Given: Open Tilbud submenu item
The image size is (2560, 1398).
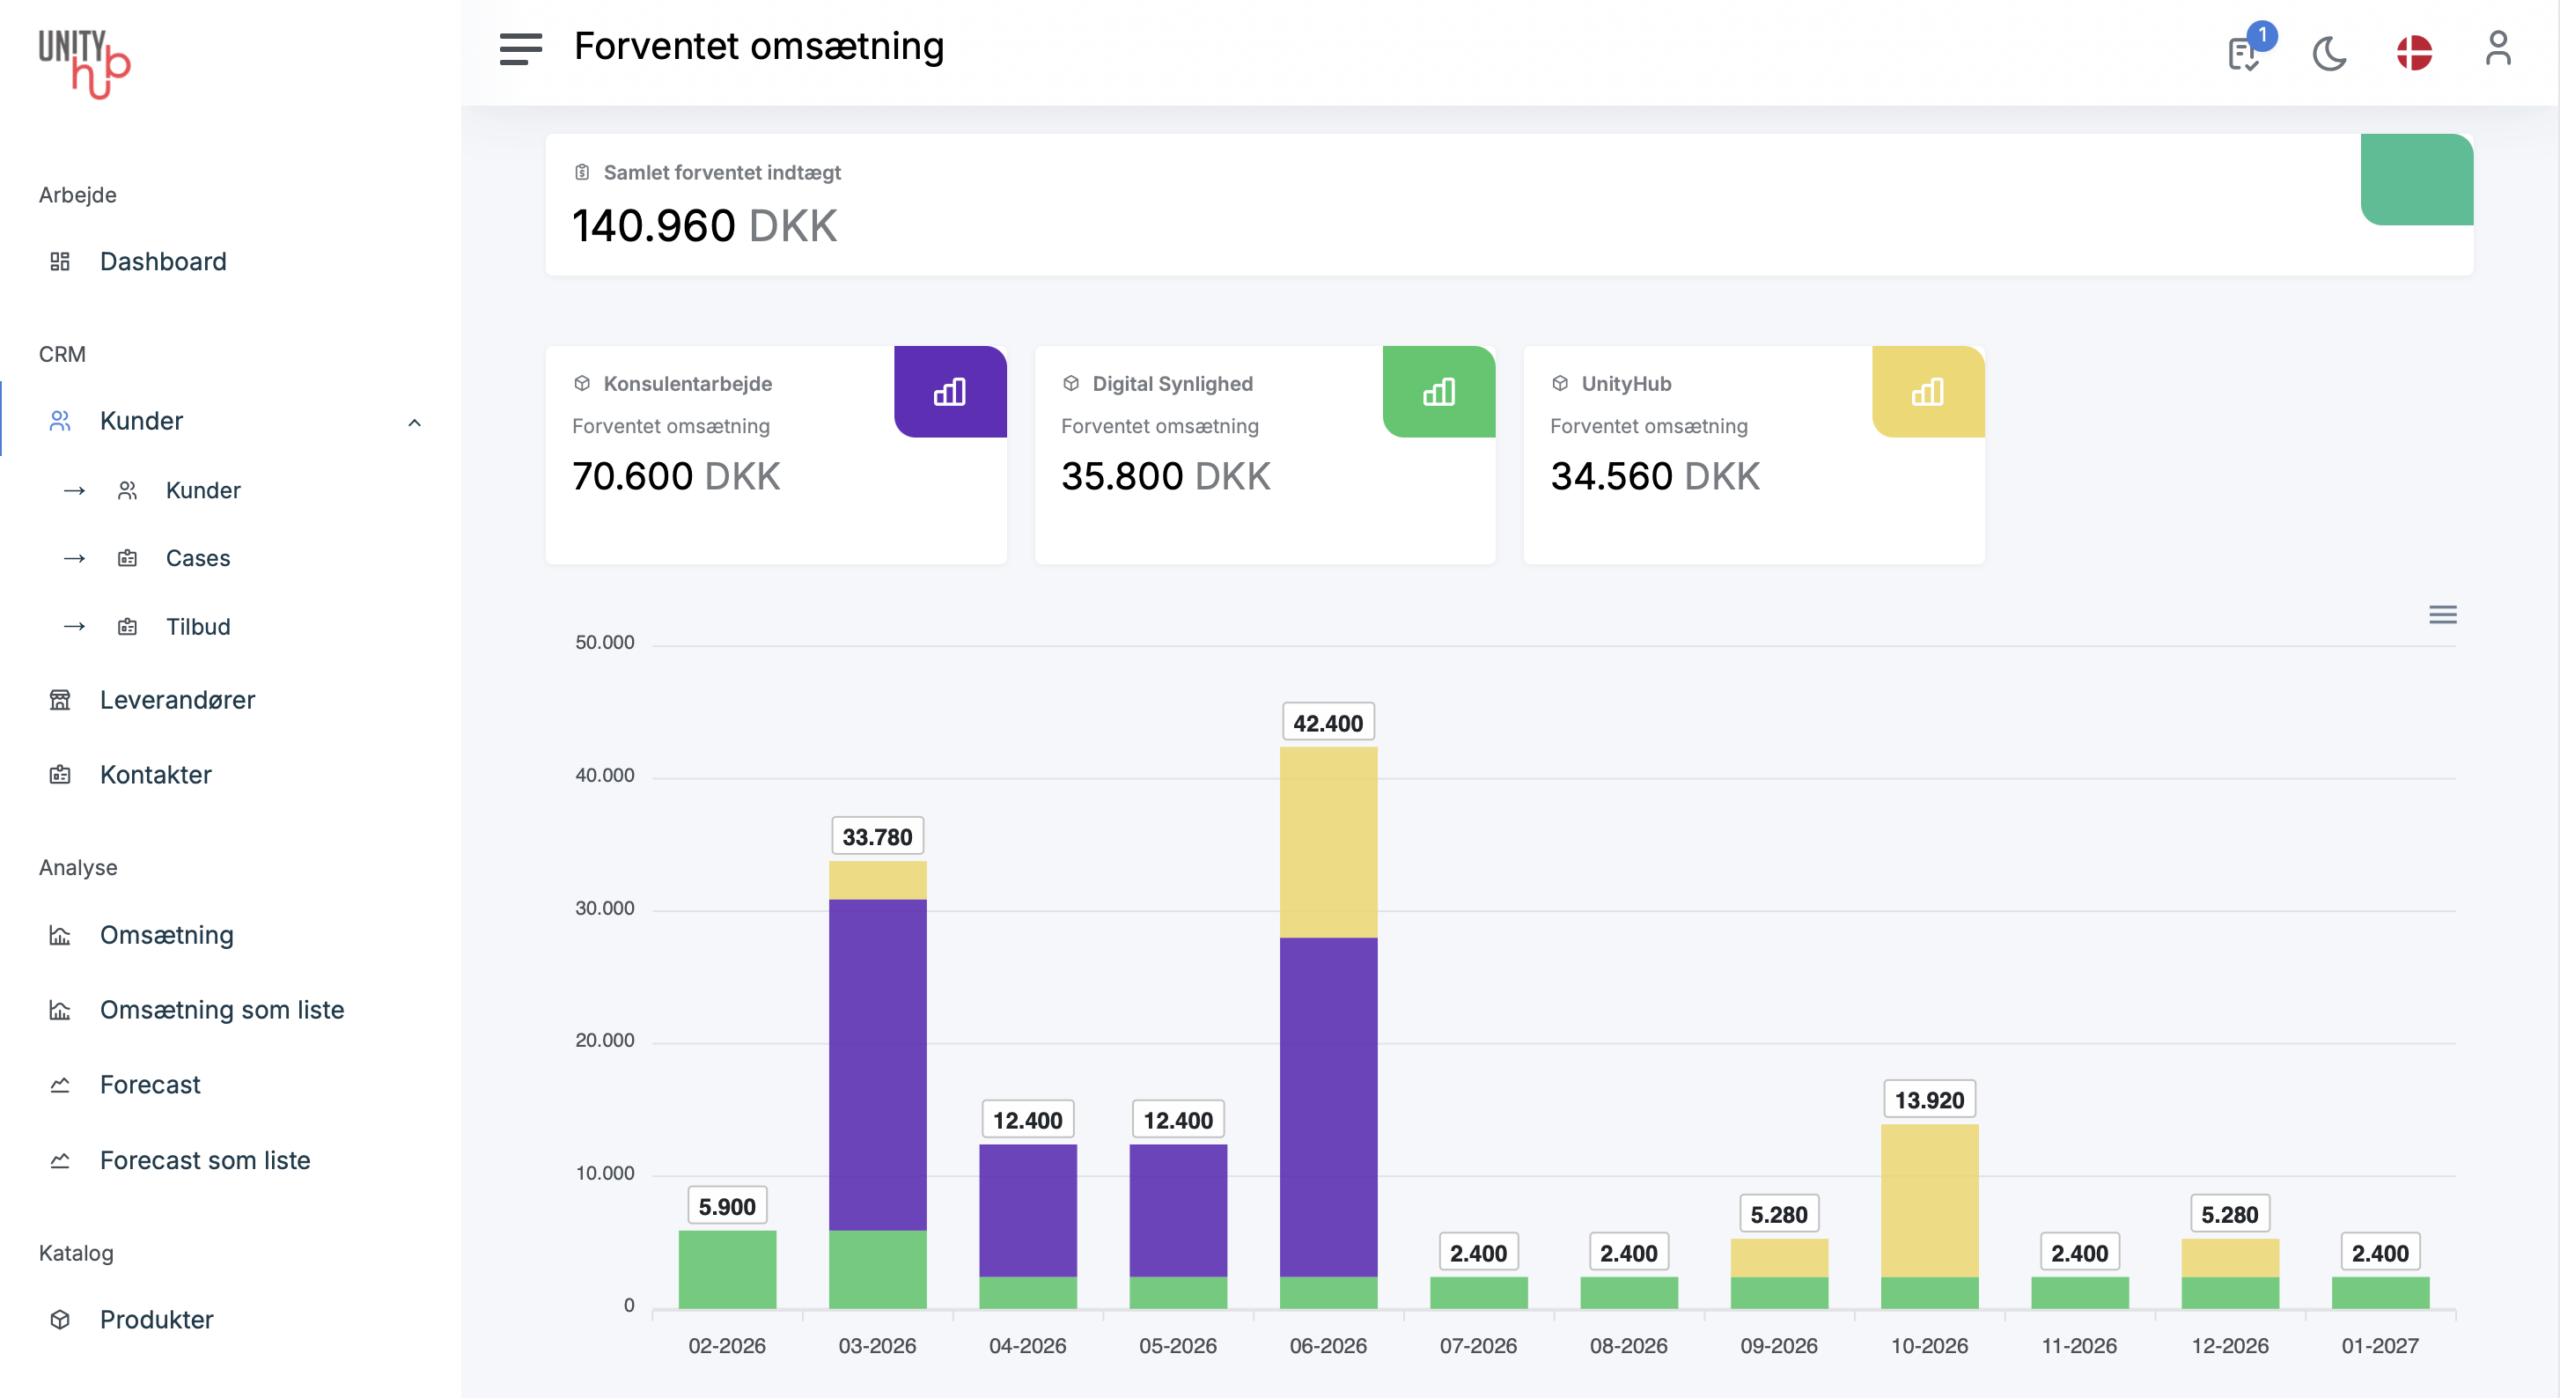Looking at the screenshot, I should (198, 627).
